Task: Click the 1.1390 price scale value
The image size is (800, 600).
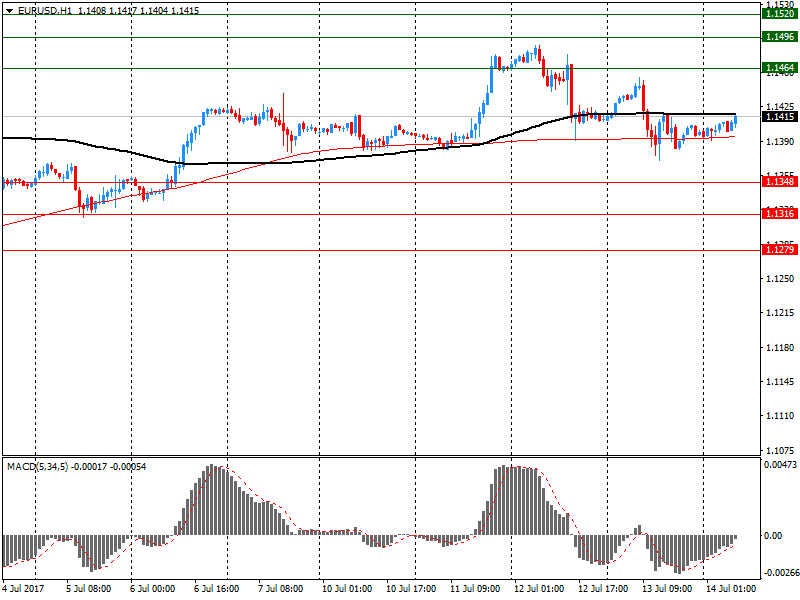Action: [781, 141]
